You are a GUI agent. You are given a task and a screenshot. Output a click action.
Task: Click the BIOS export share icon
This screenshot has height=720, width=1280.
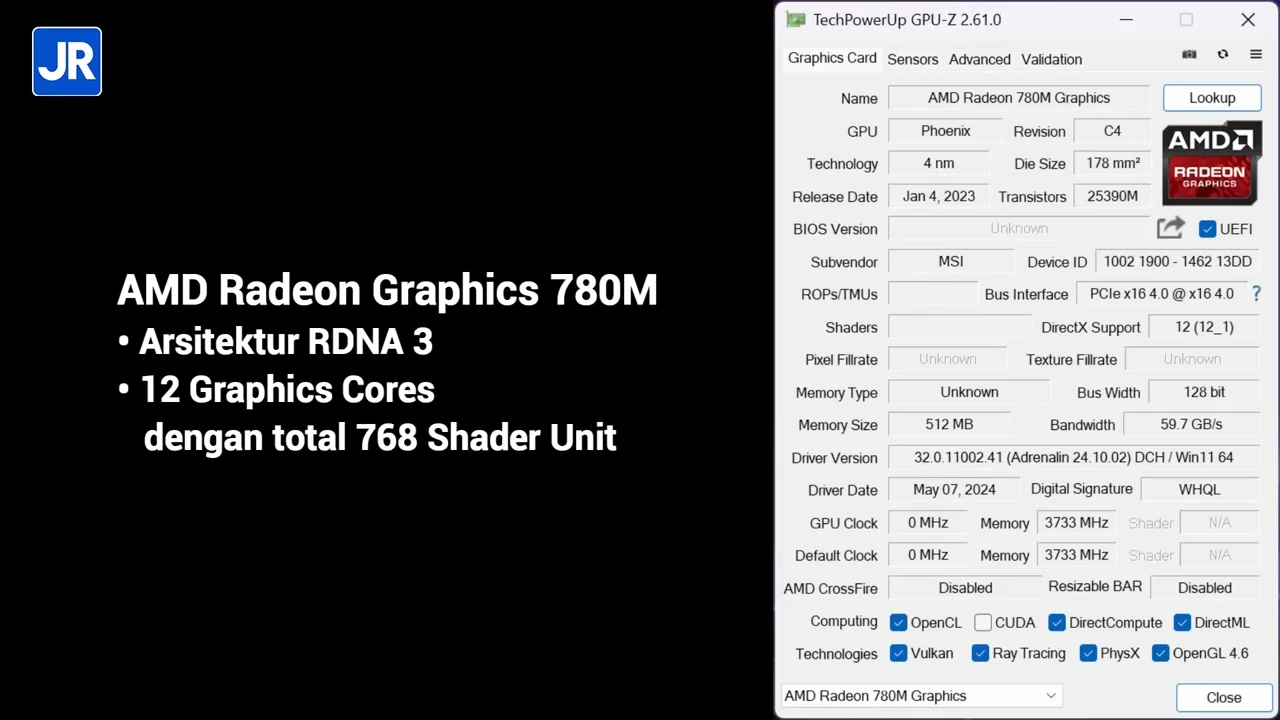[x=1171, y=228]
